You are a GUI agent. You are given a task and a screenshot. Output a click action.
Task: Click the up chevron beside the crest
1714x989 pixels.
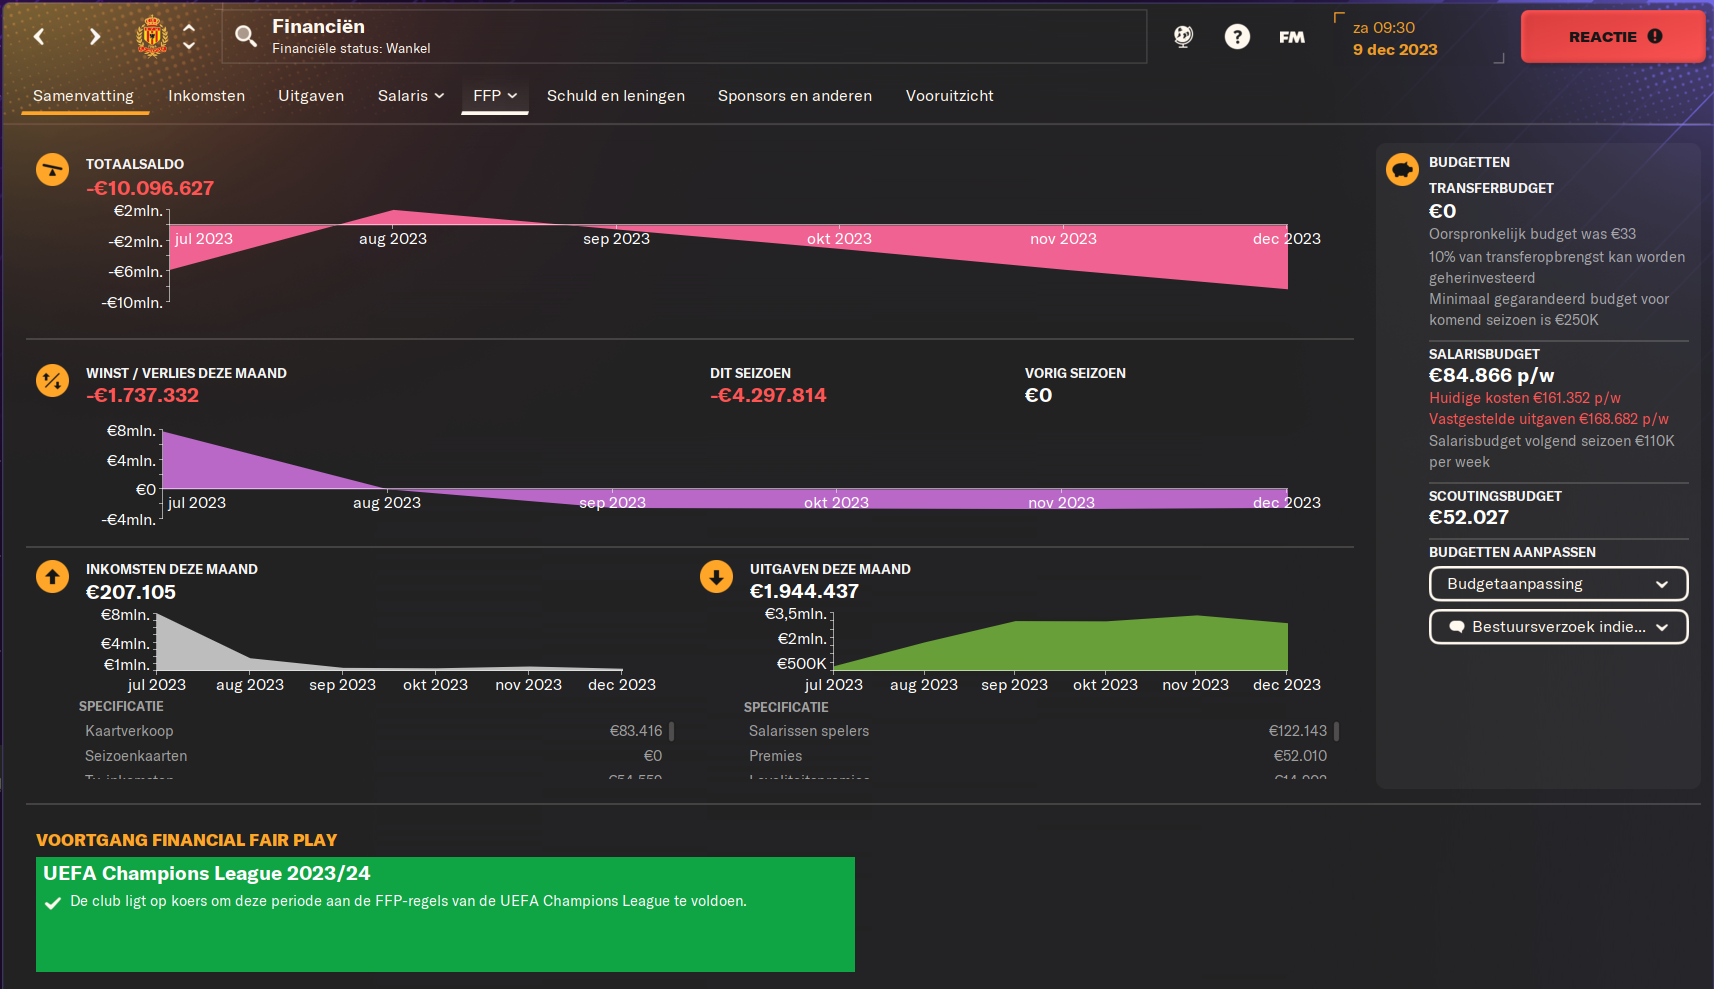tap(189, 28)
